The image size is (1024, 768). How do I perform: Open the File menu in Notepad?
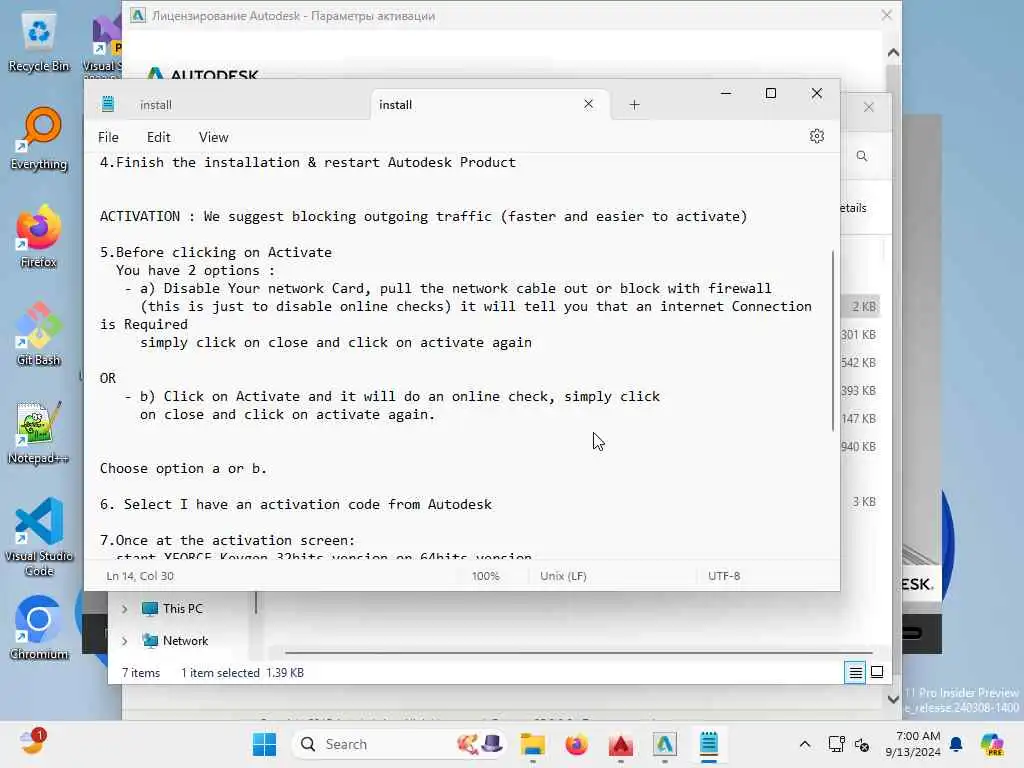pos(108,137)
